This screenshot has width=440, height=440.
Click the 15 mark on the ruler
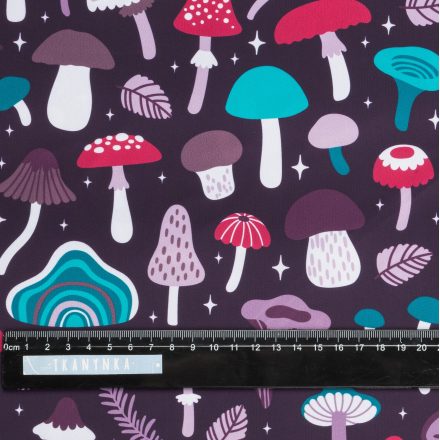[x=318, y=347]
